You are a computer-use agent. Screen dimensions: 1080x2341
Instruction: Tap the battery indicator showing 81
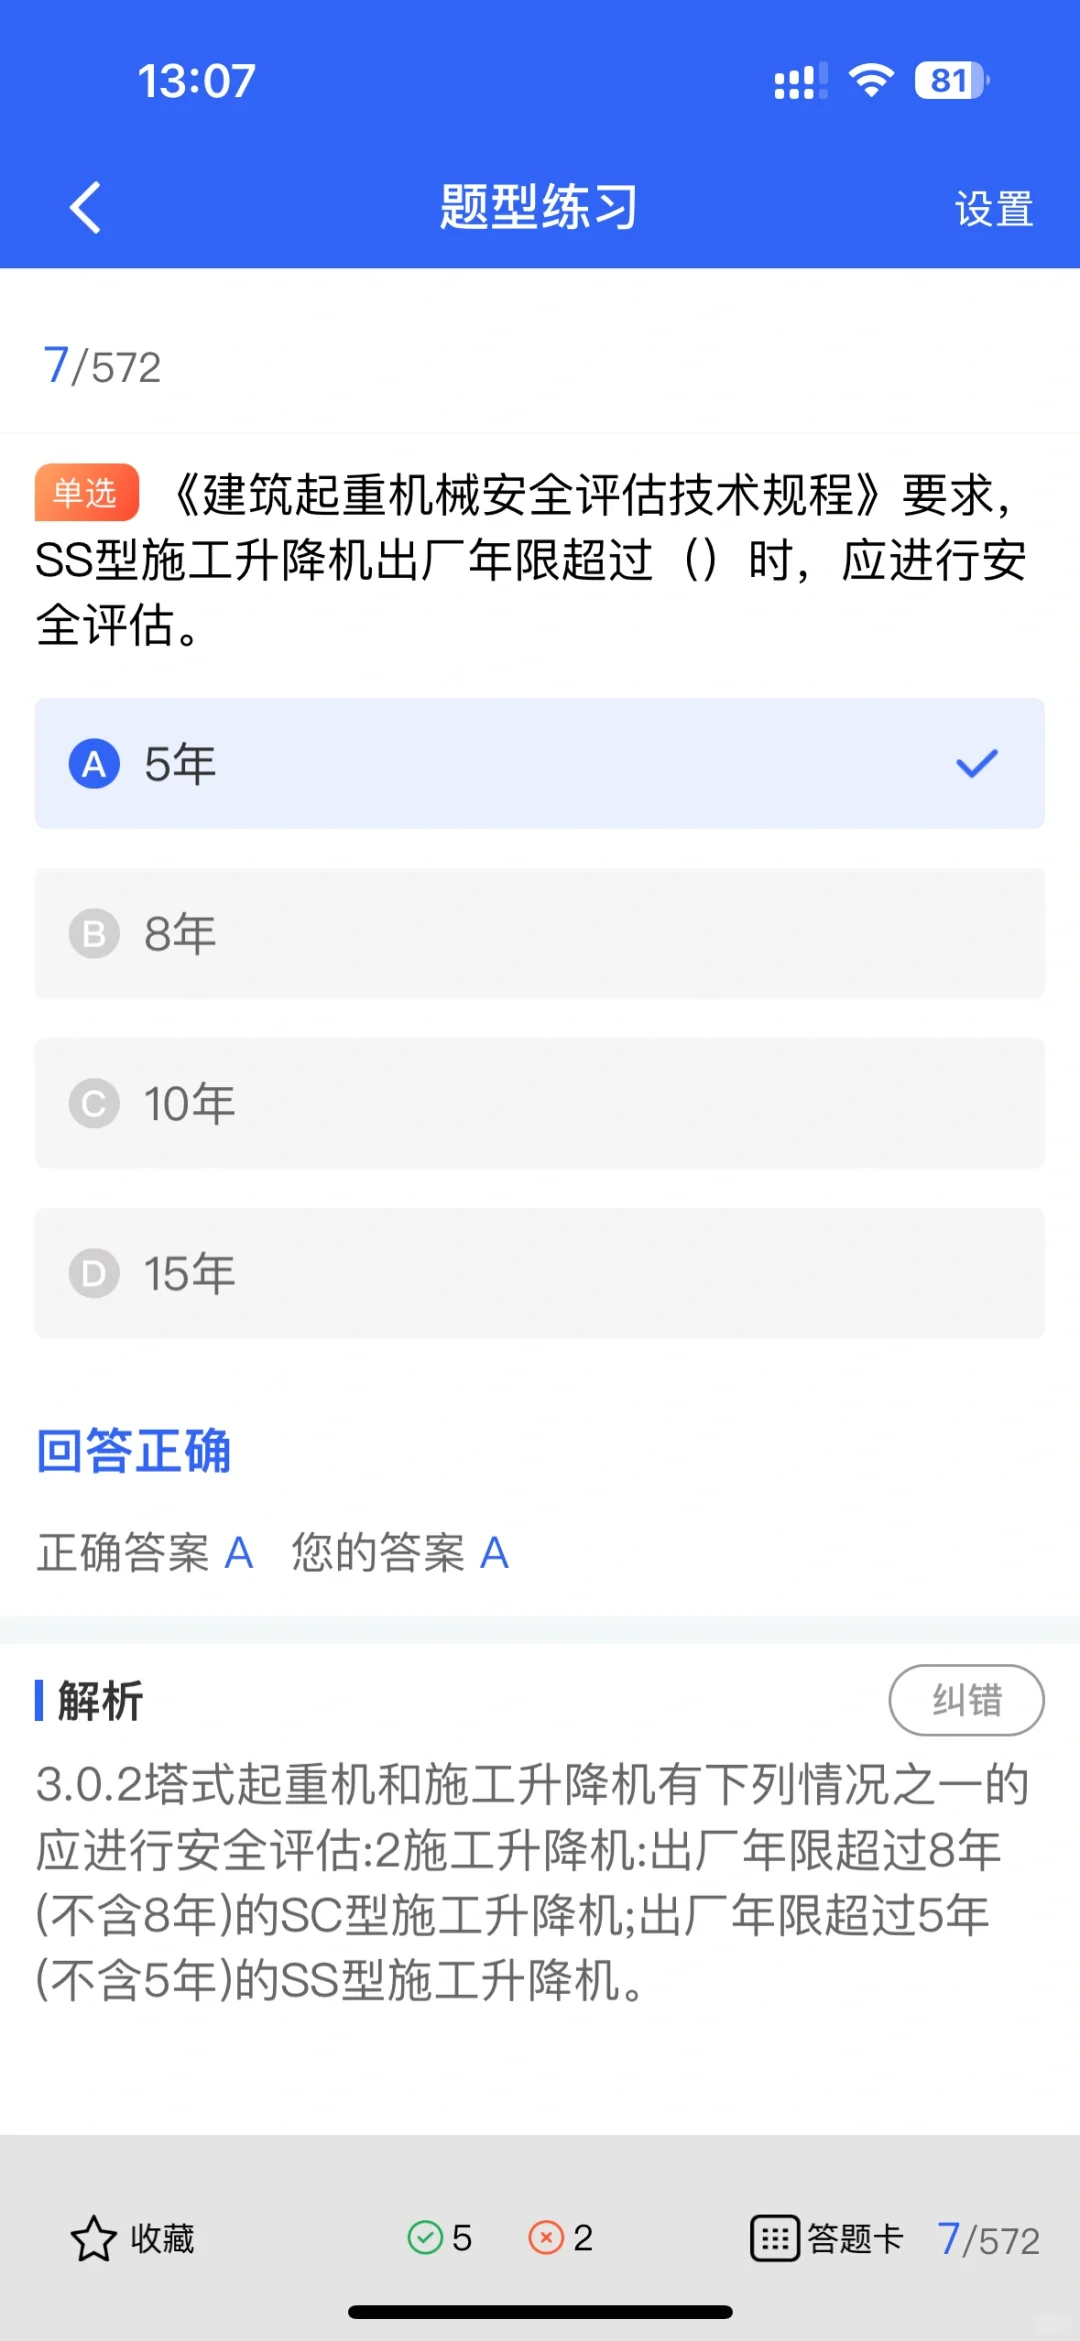coord(952,81)
